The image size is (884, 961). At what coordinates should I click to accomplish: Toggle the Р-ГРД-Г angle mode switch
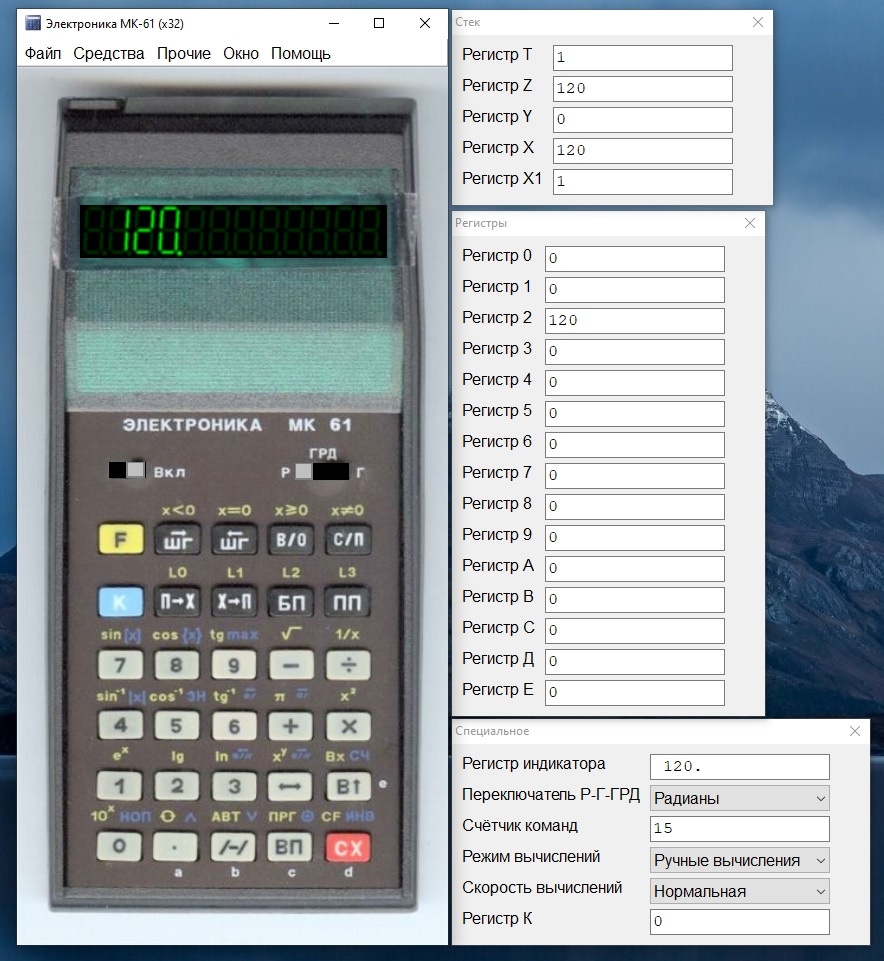click(322, 471)
